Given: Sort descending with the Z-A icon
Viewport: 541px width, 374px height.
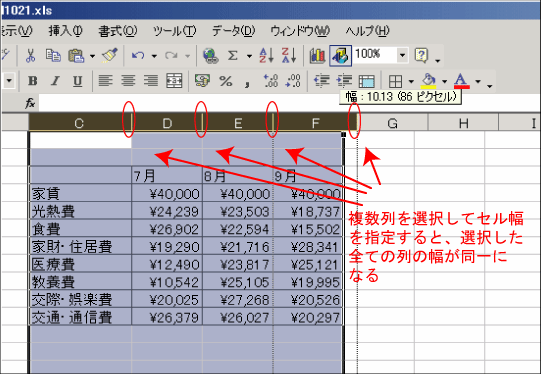Looking at the screenshot, I should 289,55.
